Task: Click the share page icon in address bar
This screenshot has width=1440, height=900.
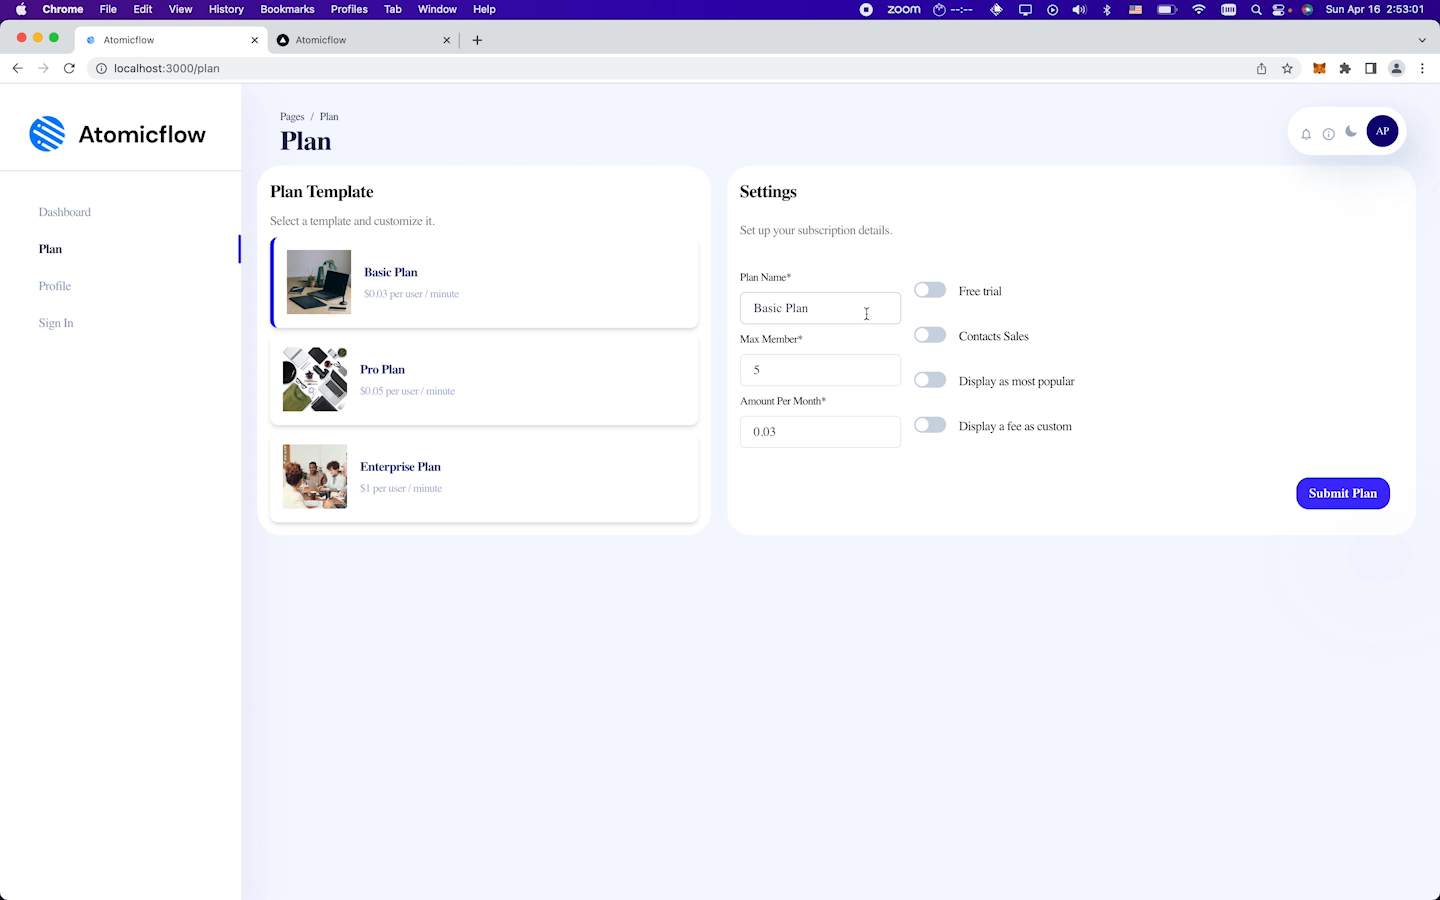Action: point(1261,68)
